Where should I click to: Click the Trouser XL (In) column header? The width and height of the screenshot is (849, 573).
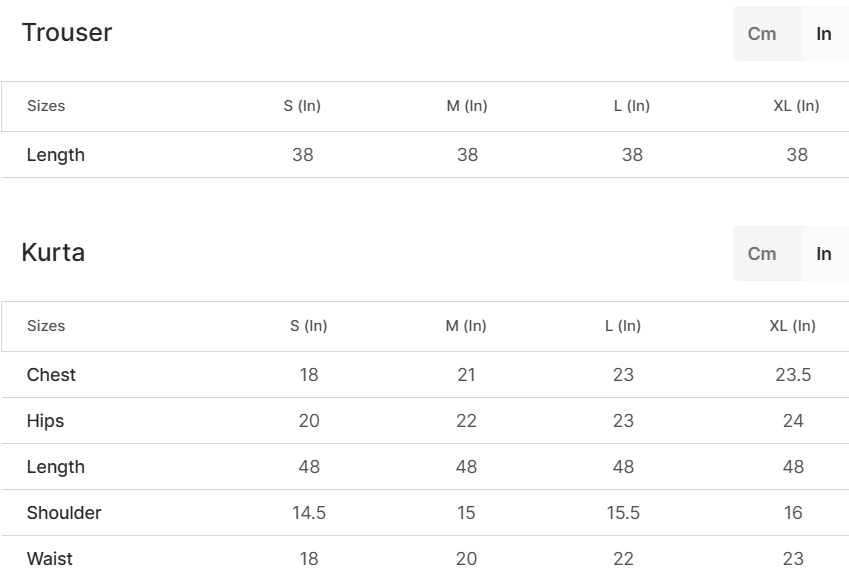coord(796,106)
